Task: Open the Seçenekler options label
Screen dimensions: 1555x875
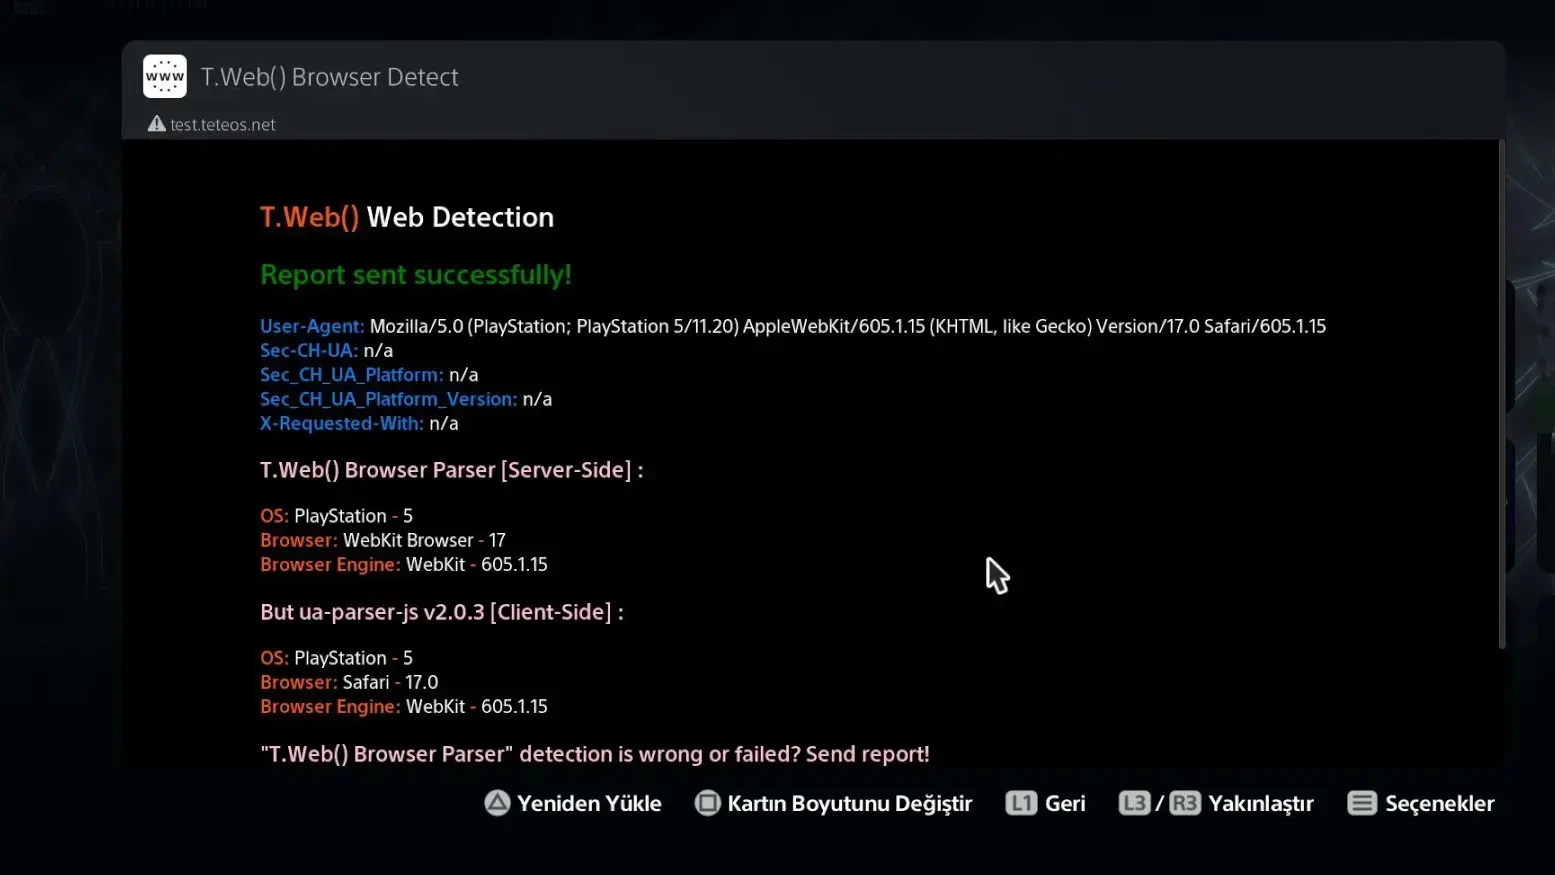Action: [1440, 803]
